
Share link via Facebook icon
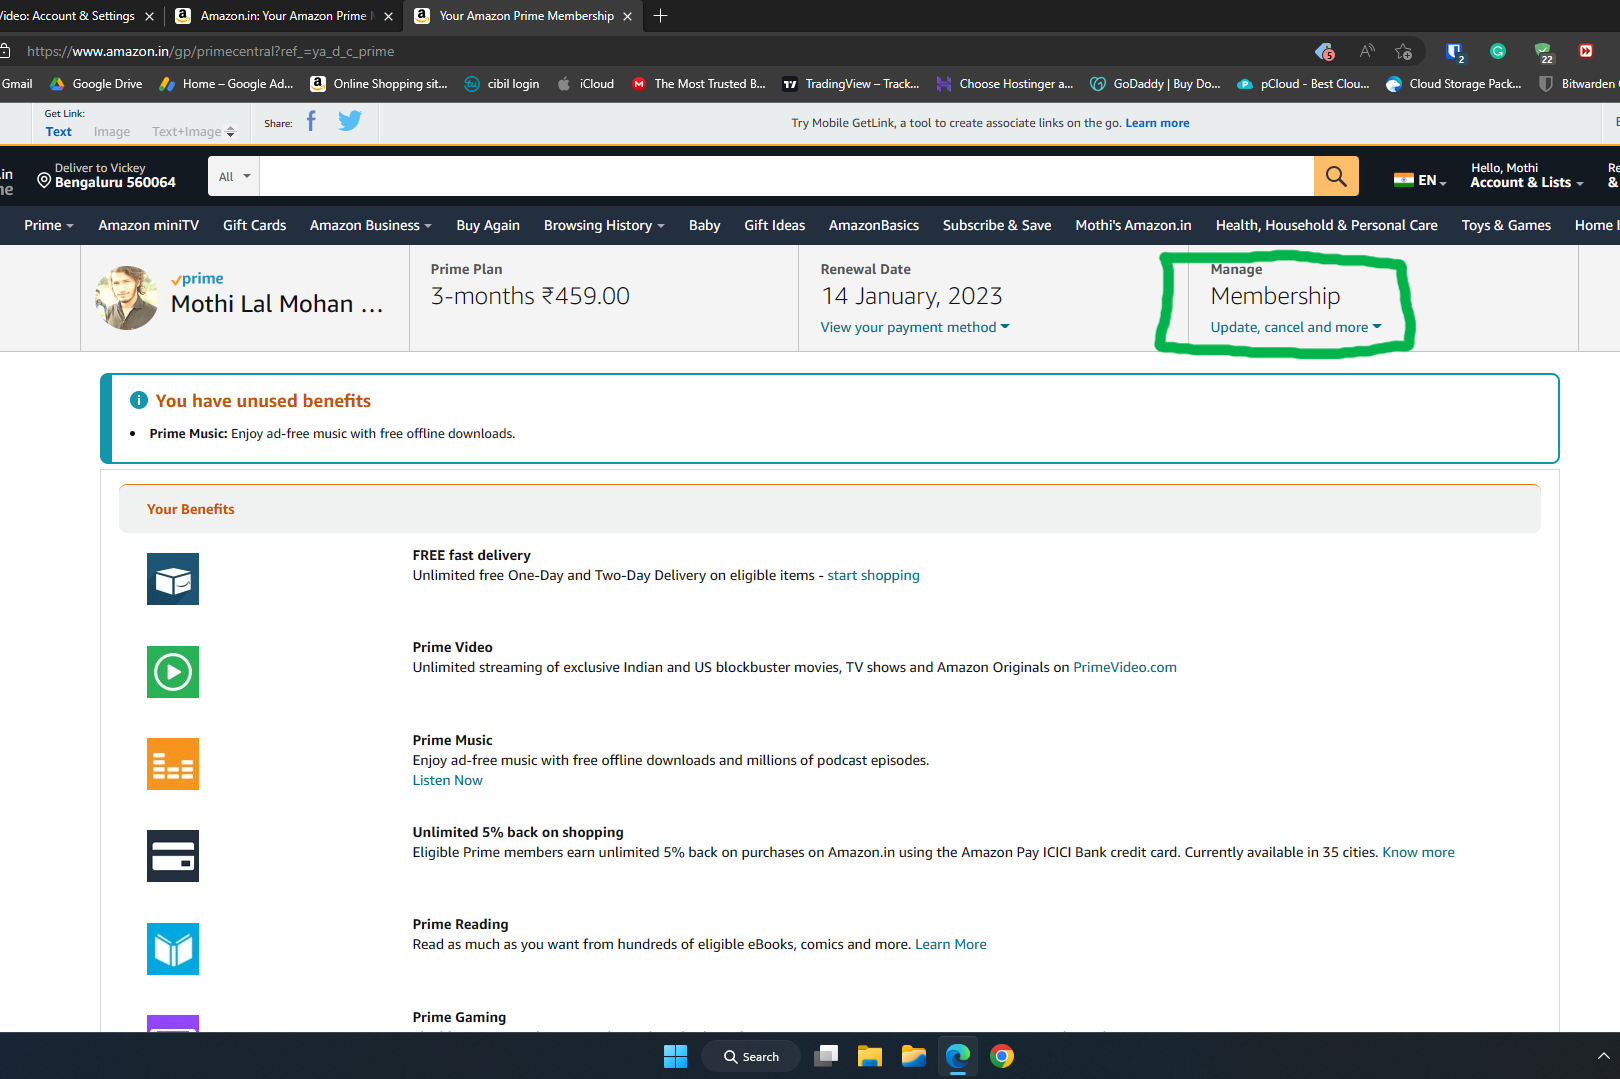click(x=311, y=121)
